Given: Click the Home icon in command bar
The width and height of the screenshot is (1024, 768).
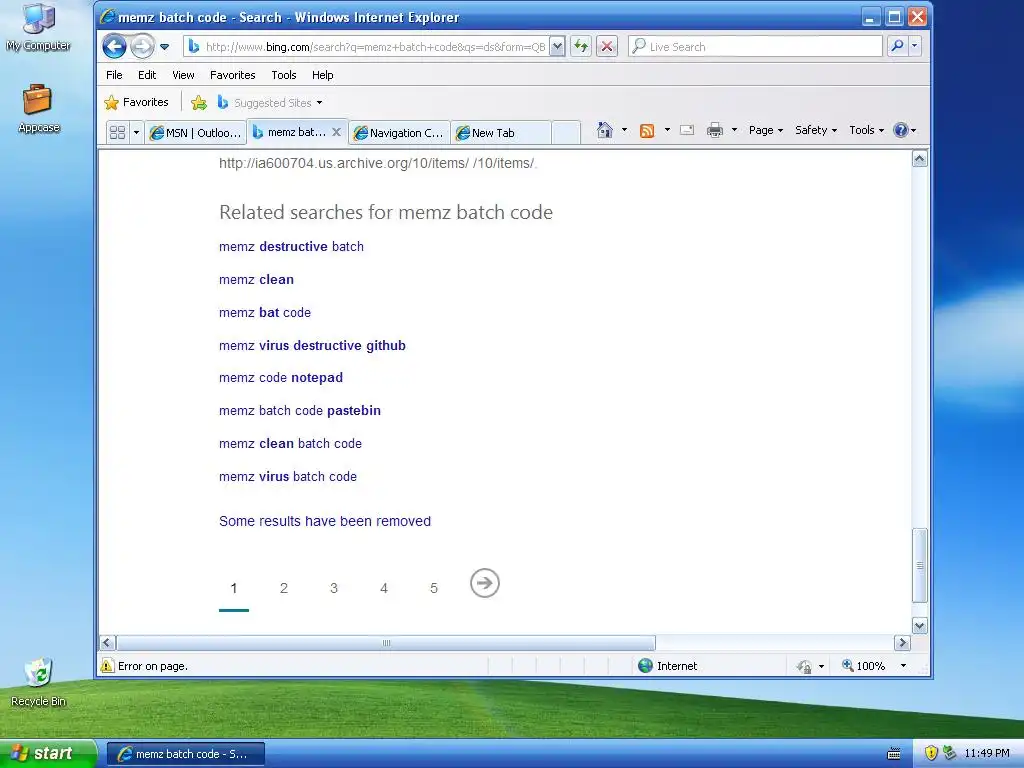Looking at the screenshot, I should click(x=605, y=130).
